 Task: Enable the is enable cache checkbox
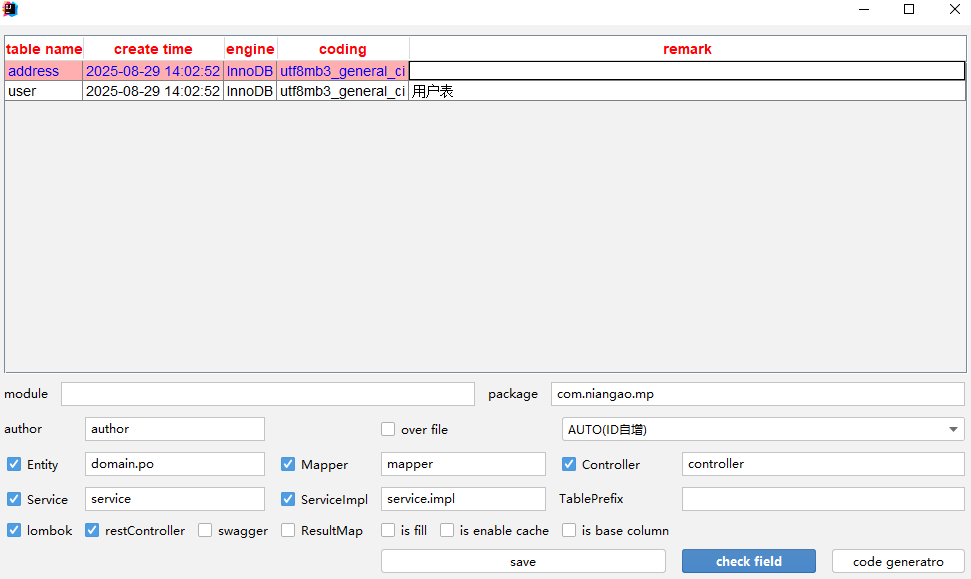(446, 530)
